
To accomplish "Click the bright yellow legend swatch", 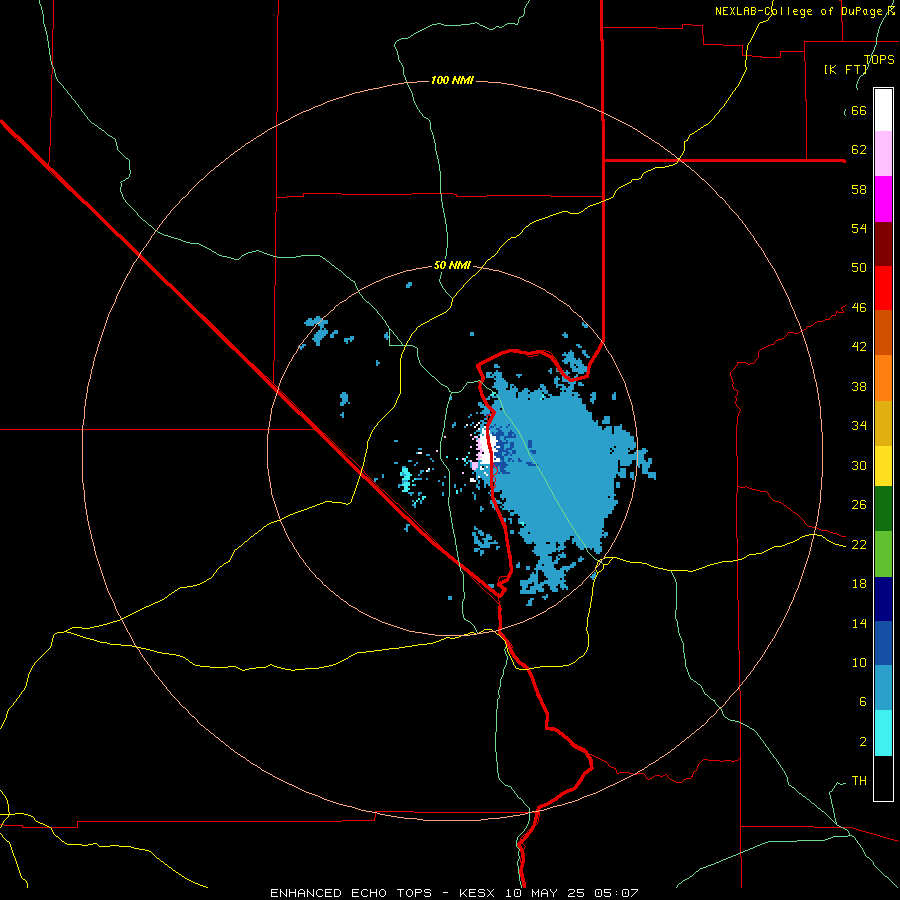I will click(883, 466).
